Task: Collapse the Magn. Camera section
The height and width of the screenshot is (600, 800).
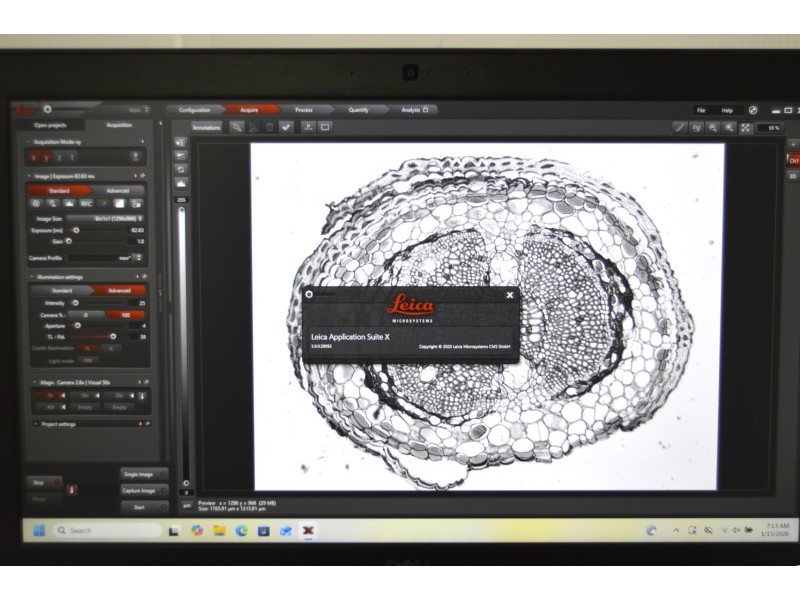Action: (35, 382)
